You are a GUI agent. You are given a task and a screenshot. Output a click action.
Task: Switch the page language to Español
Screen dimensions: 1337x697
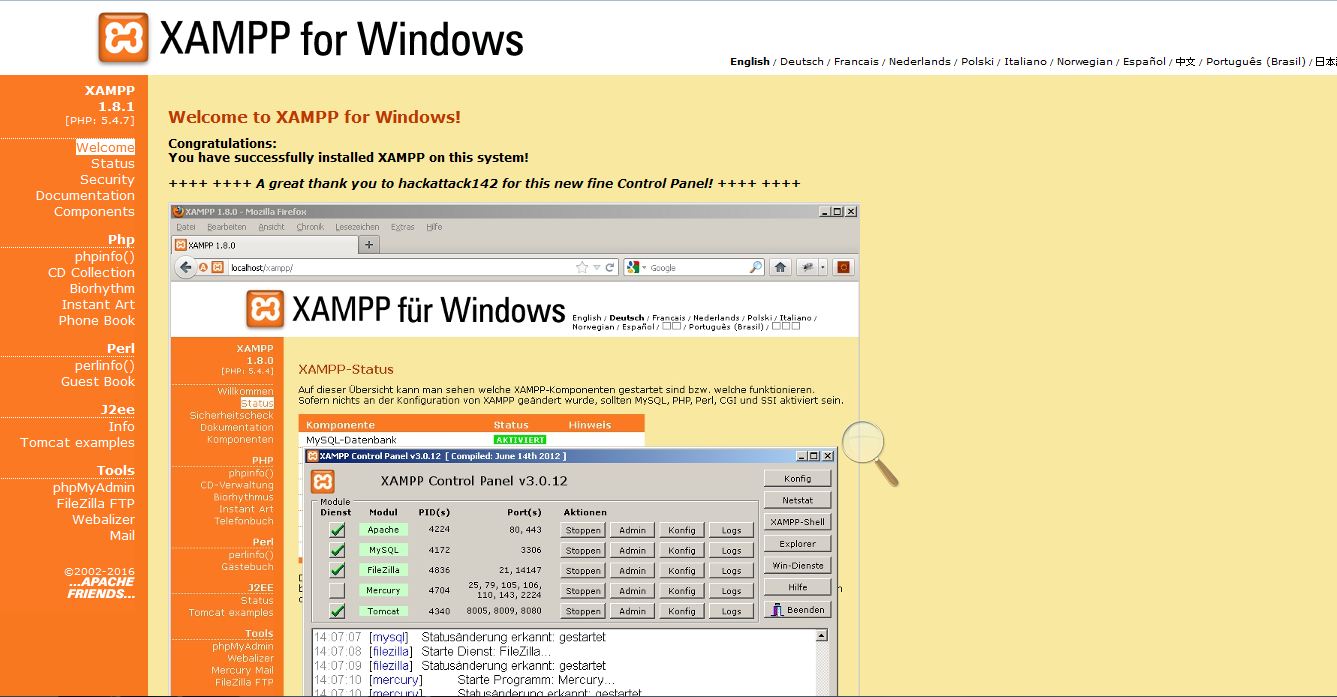click(1144, 61)
